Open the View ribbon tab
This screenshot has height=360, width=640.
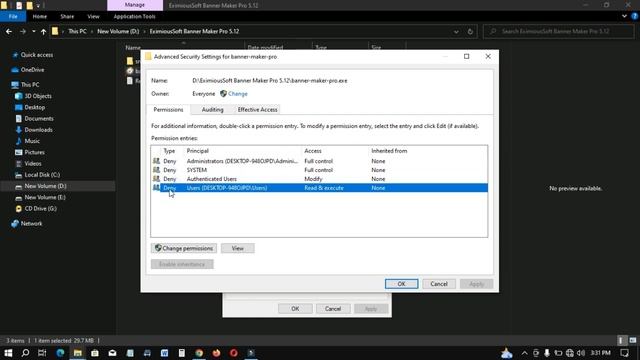pyautogui.click(x=93, y=17)
